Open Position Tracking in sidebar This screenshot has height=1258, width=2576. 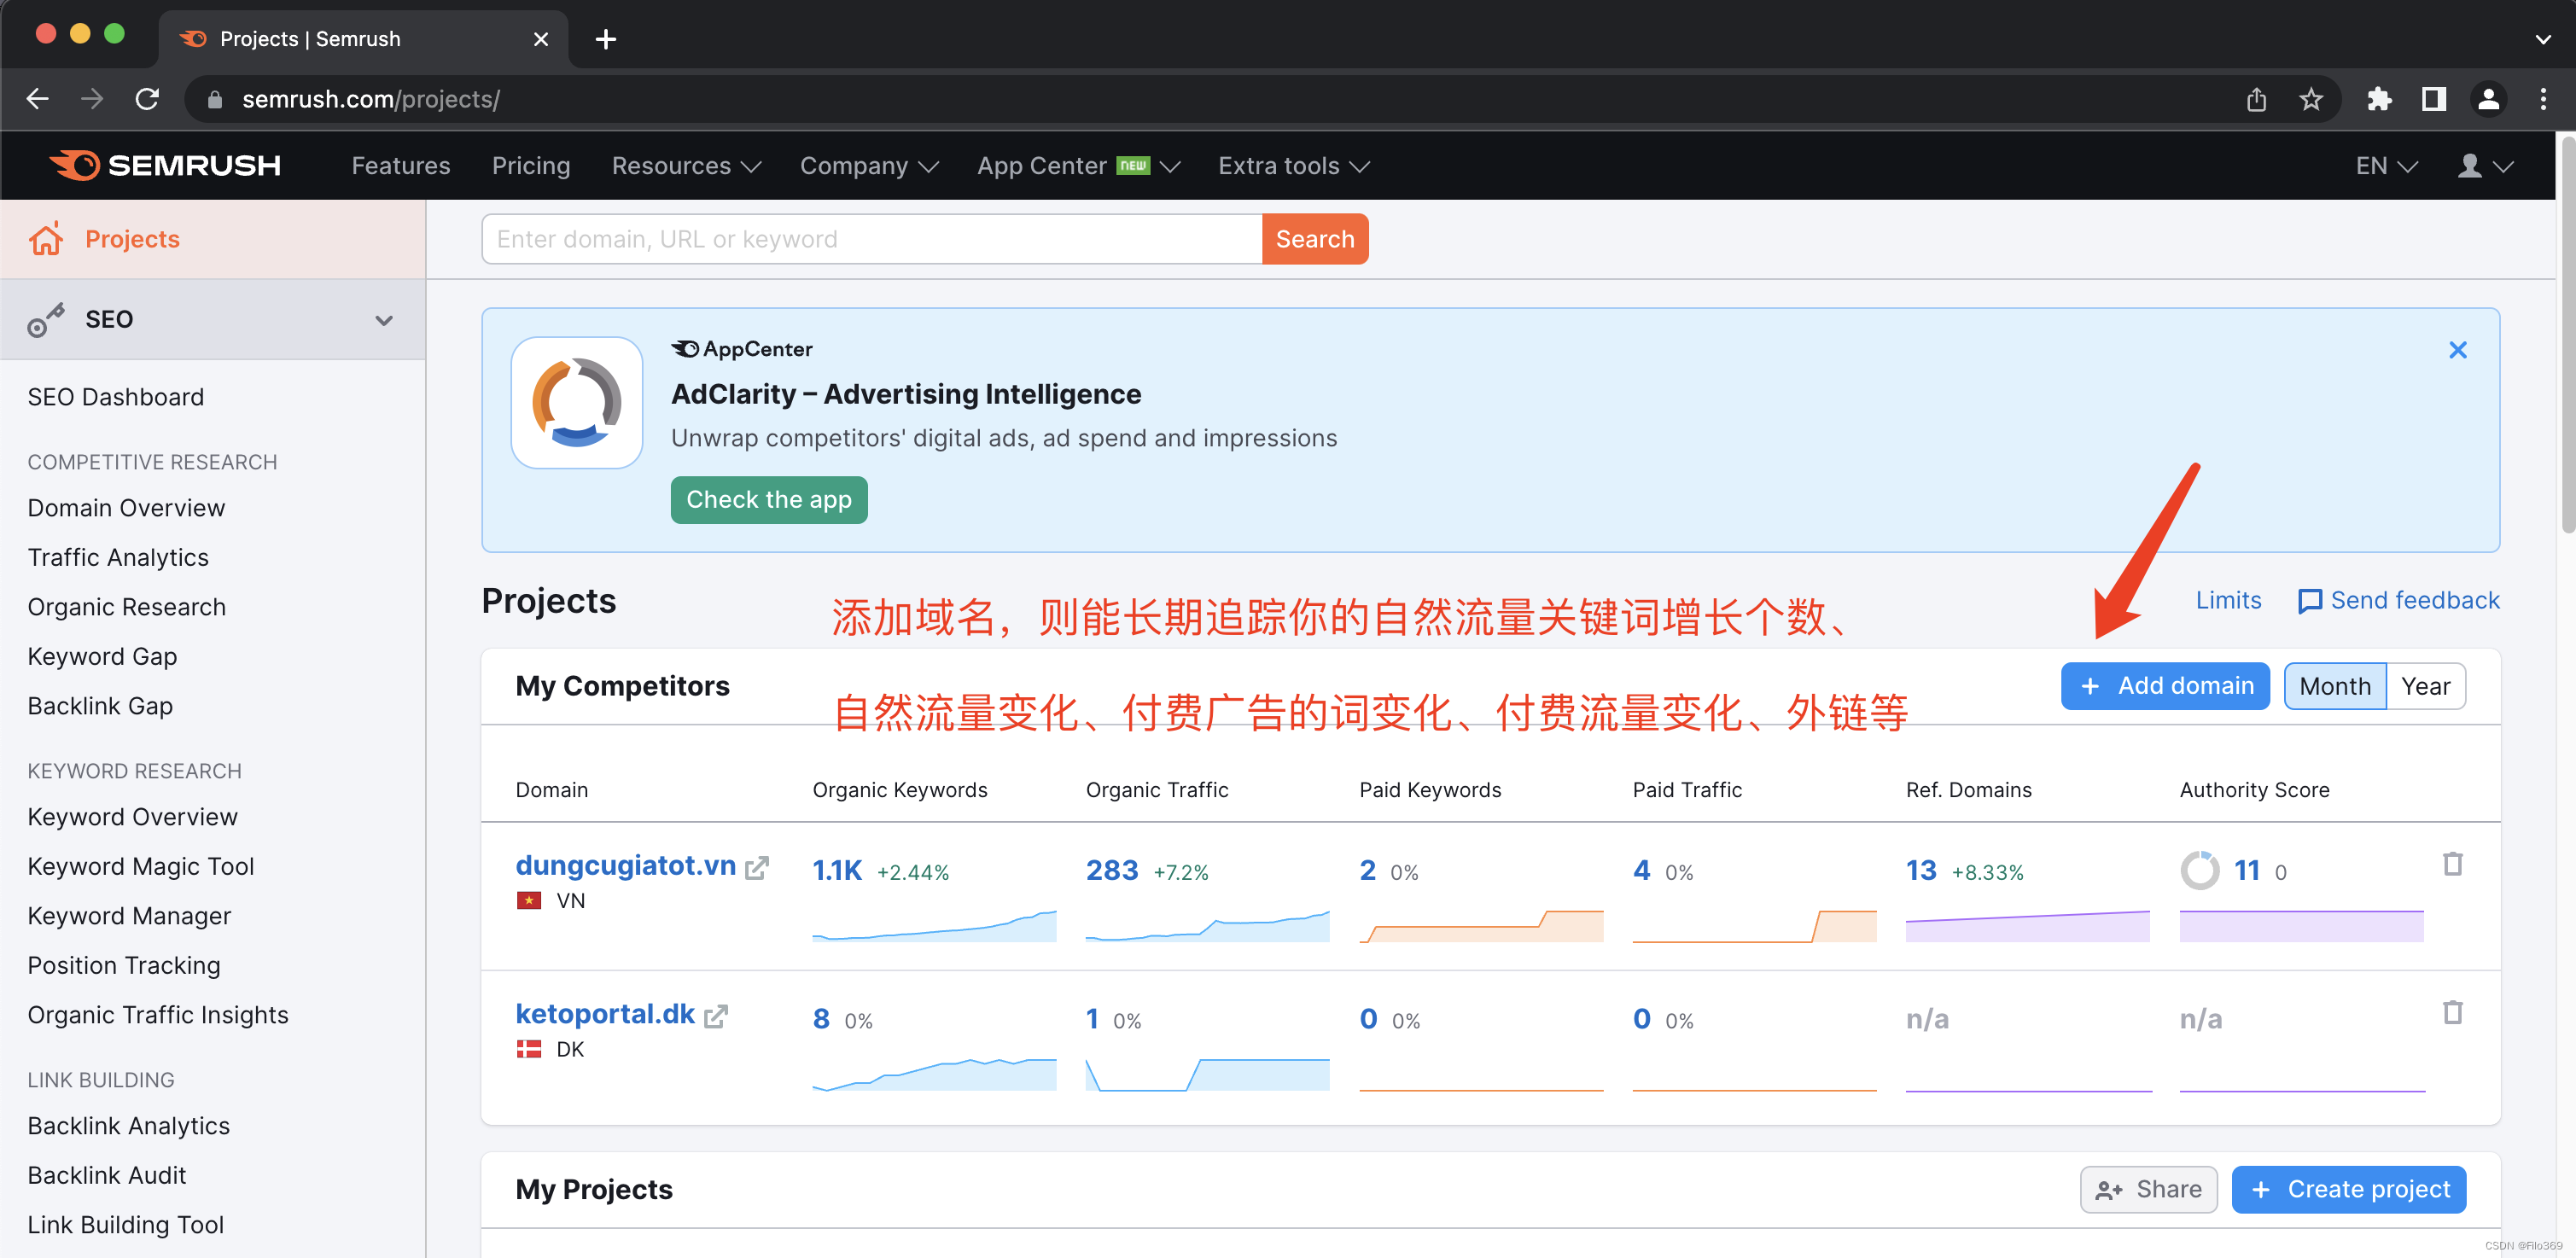click(124, 965)
